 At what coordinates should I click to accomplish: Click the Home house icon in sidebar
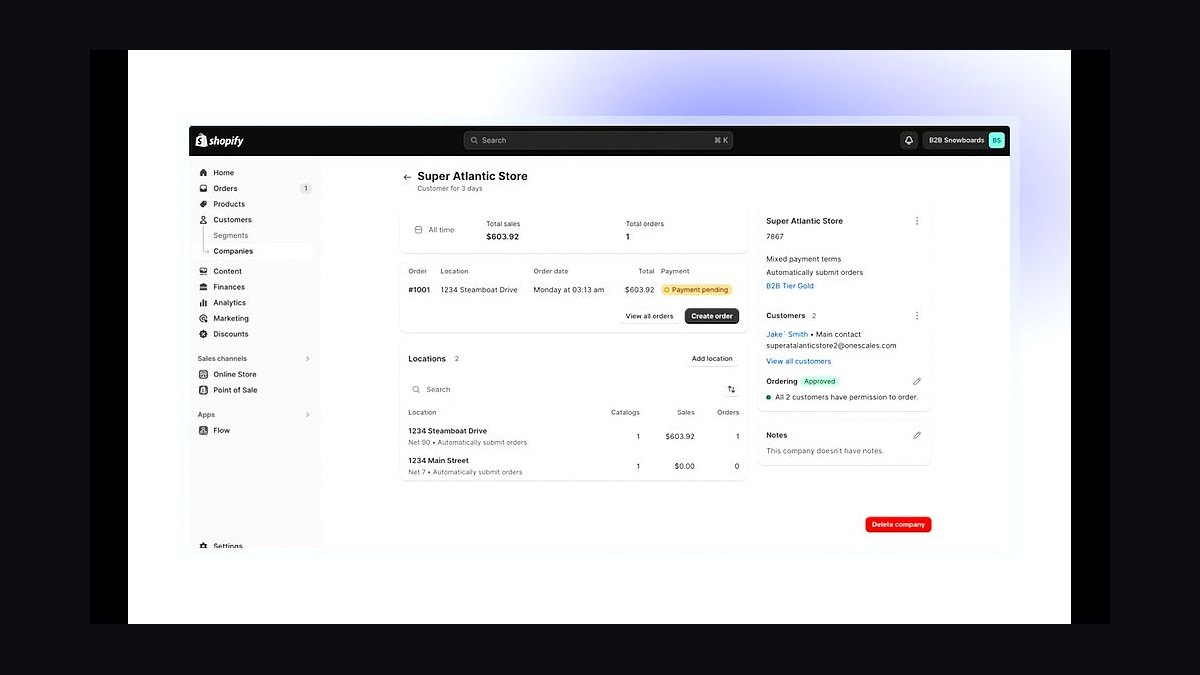[204, 173]
